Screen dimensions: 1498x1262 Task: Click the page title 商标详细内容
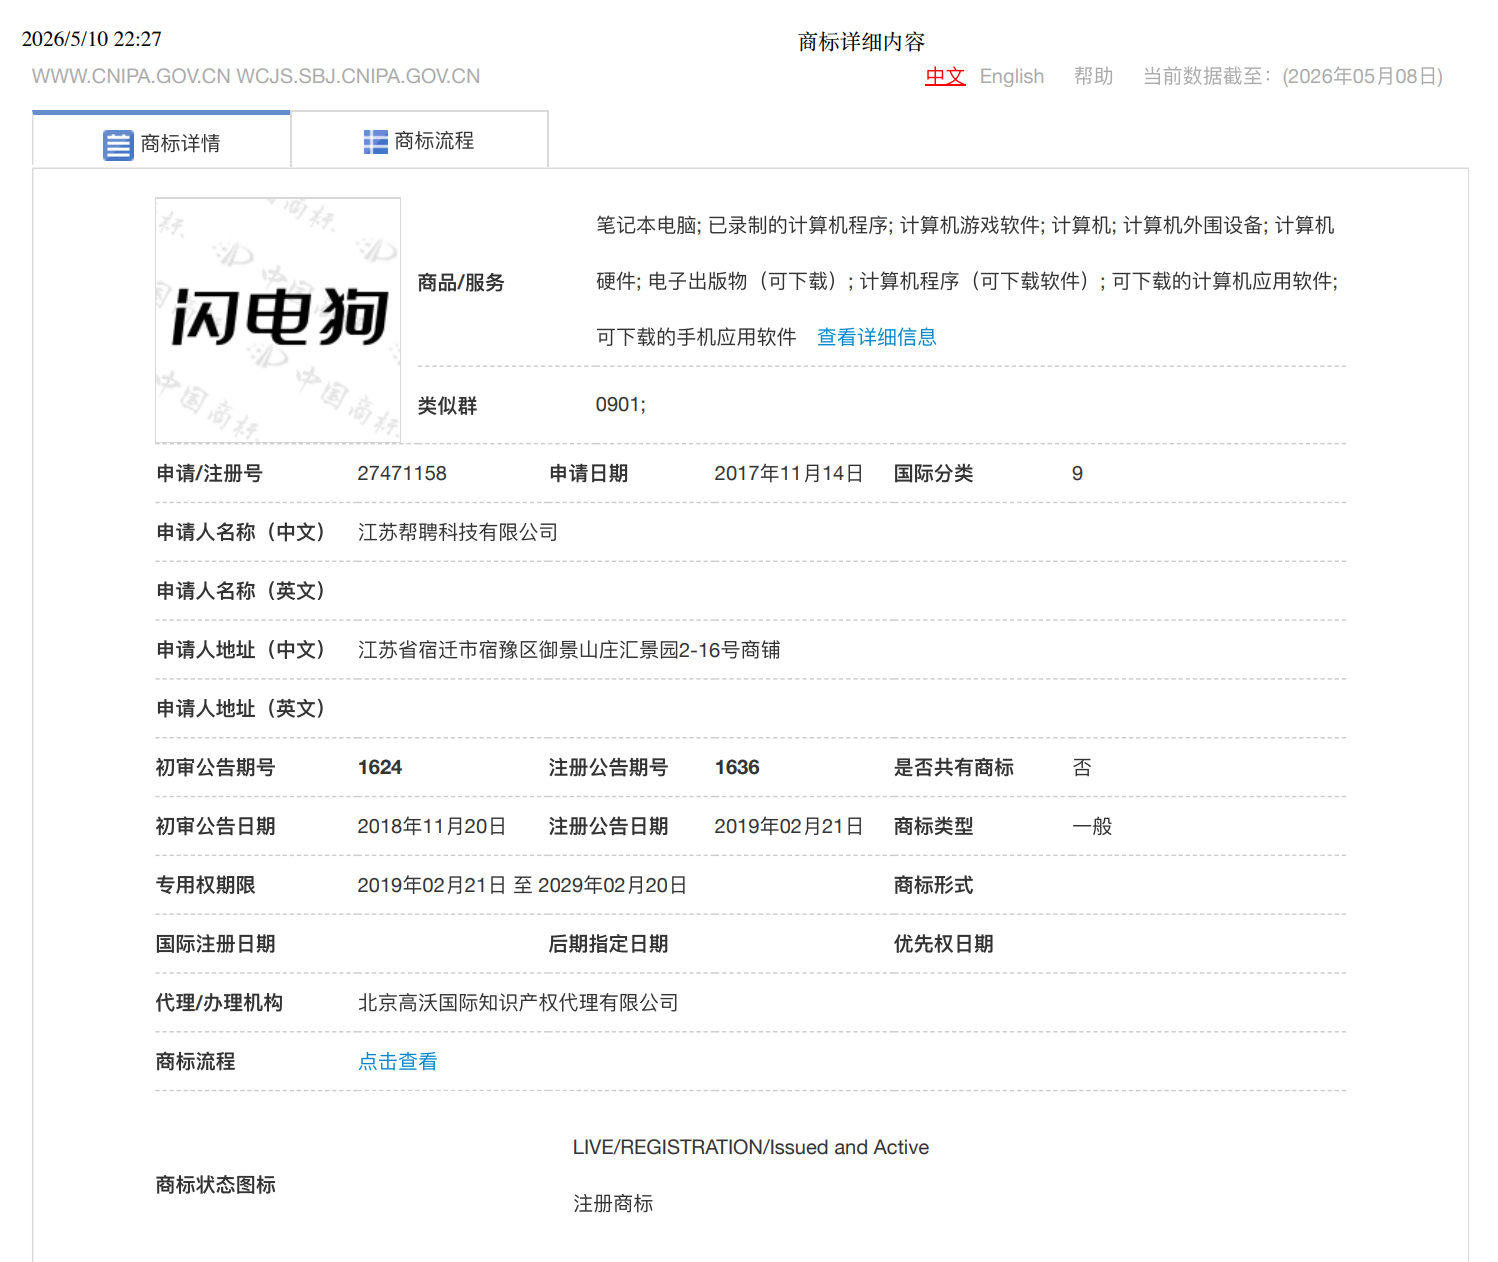(x=861, y=41)
